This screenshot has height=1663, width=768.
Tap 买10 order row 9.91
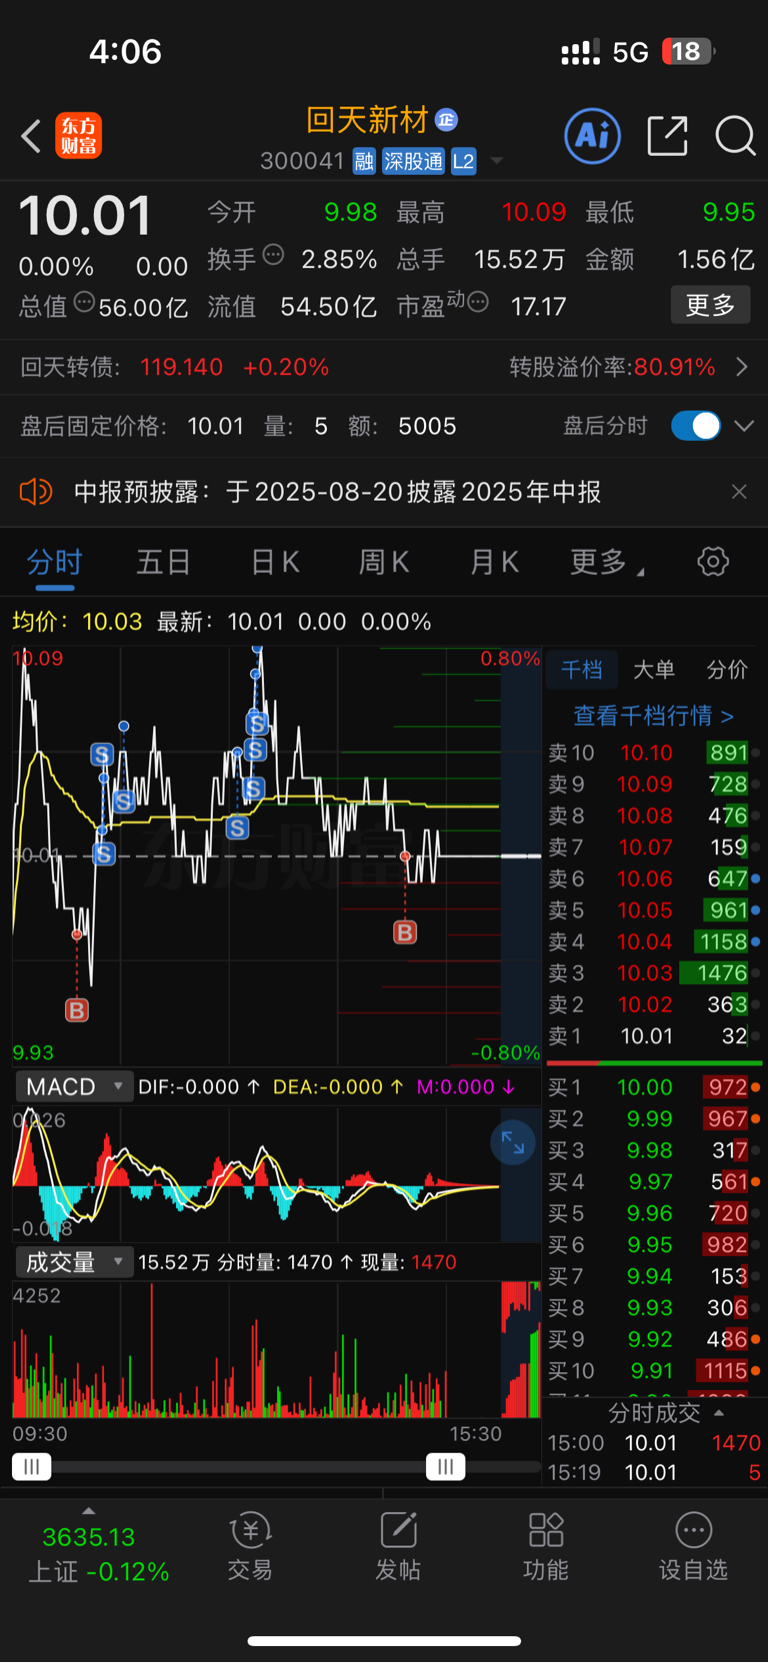[654, 1371]
